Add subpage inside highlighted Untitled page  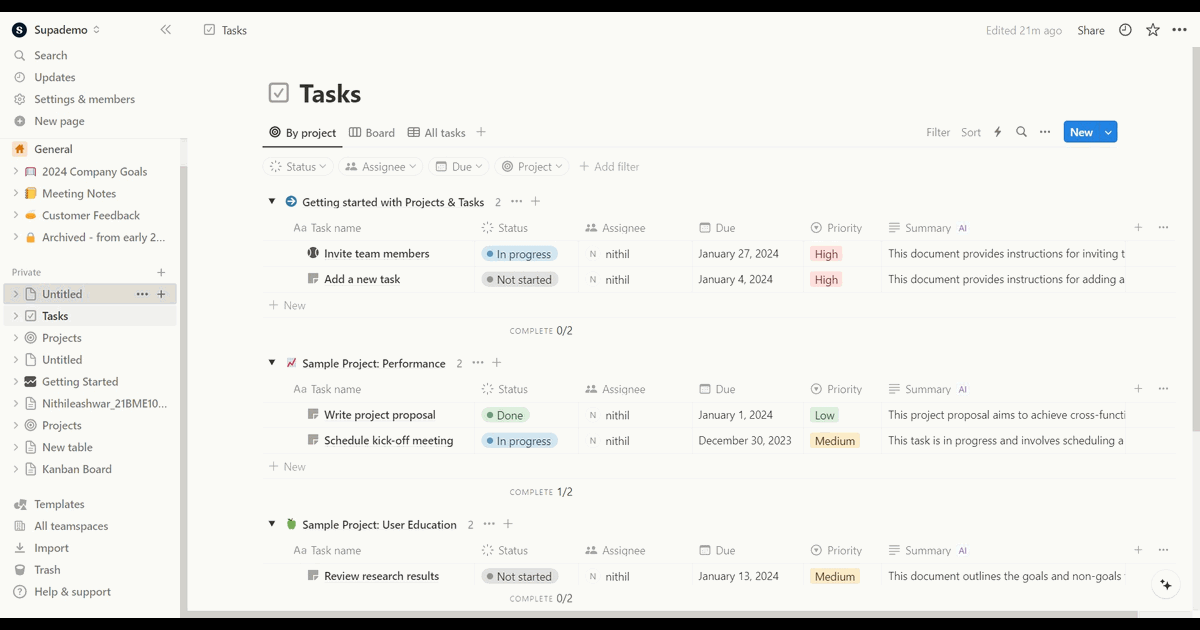click(x=162, y=295)
